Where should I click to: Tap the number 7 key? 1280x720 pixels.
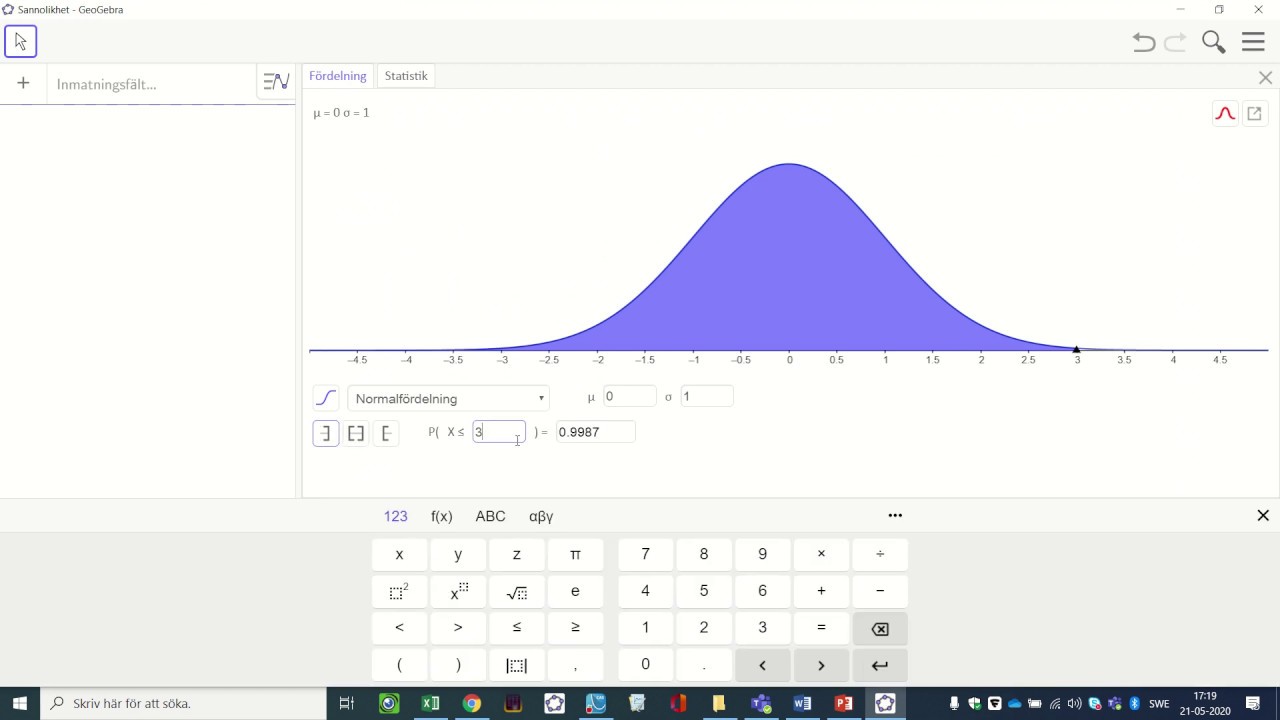[645, 554]
